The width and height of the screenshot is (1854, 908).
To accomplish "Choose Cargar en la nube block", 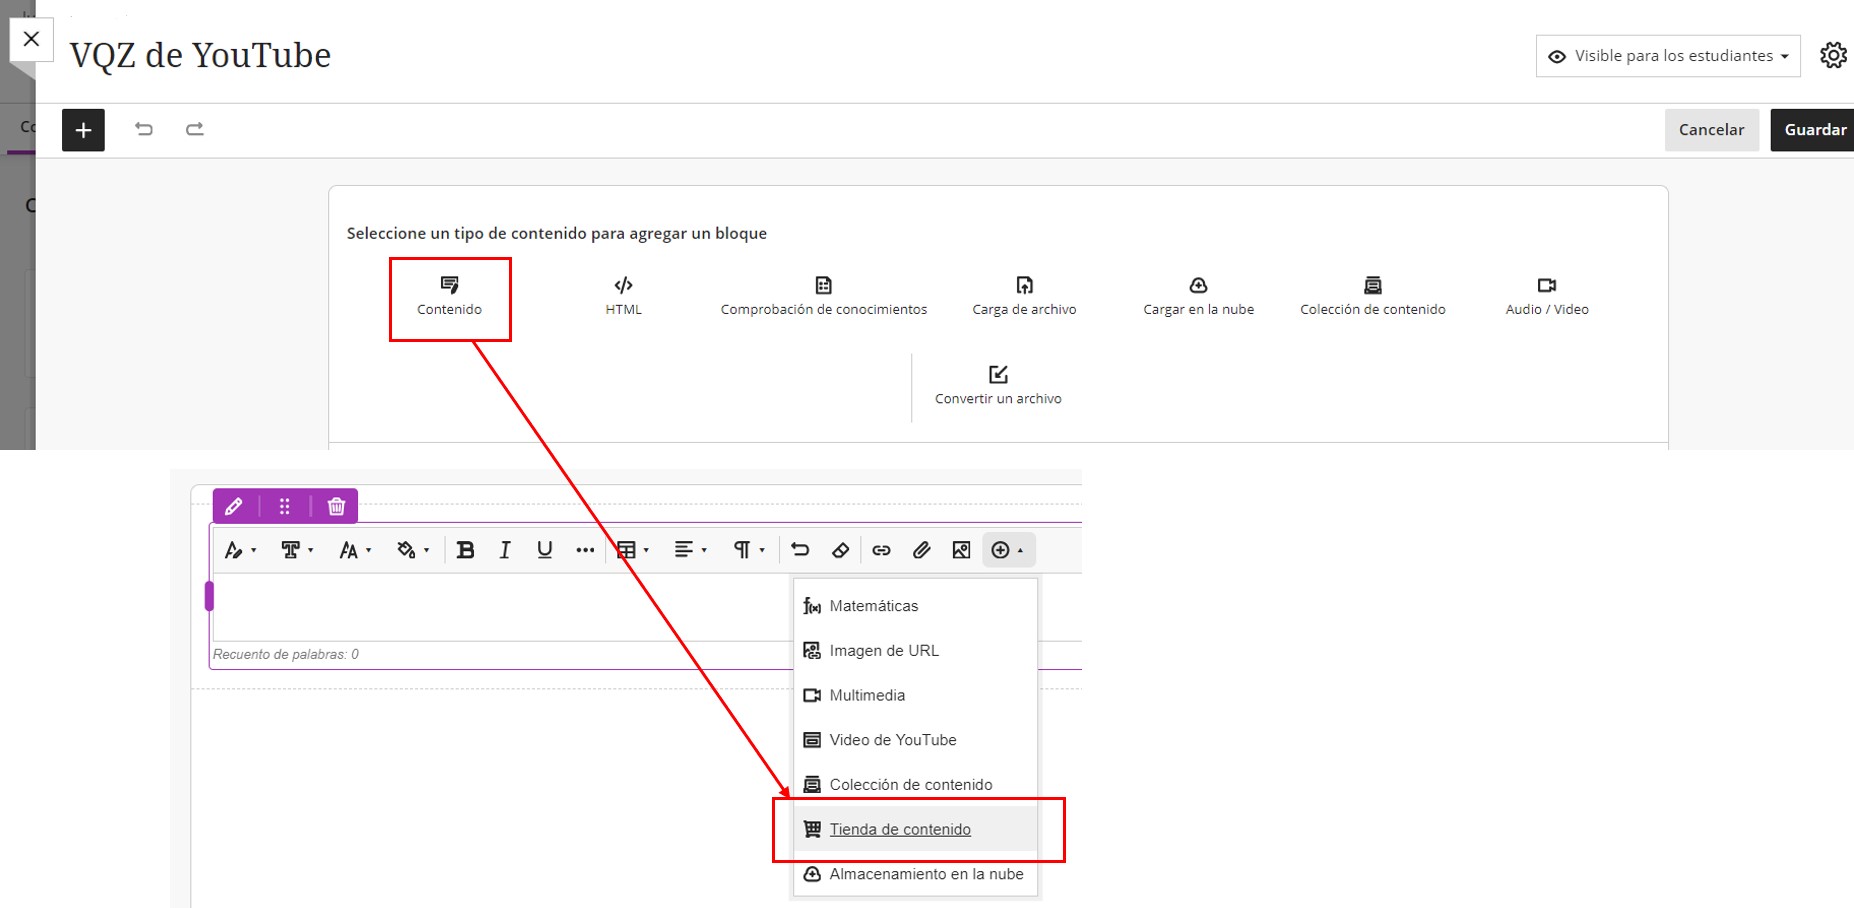I will 1198,297.
